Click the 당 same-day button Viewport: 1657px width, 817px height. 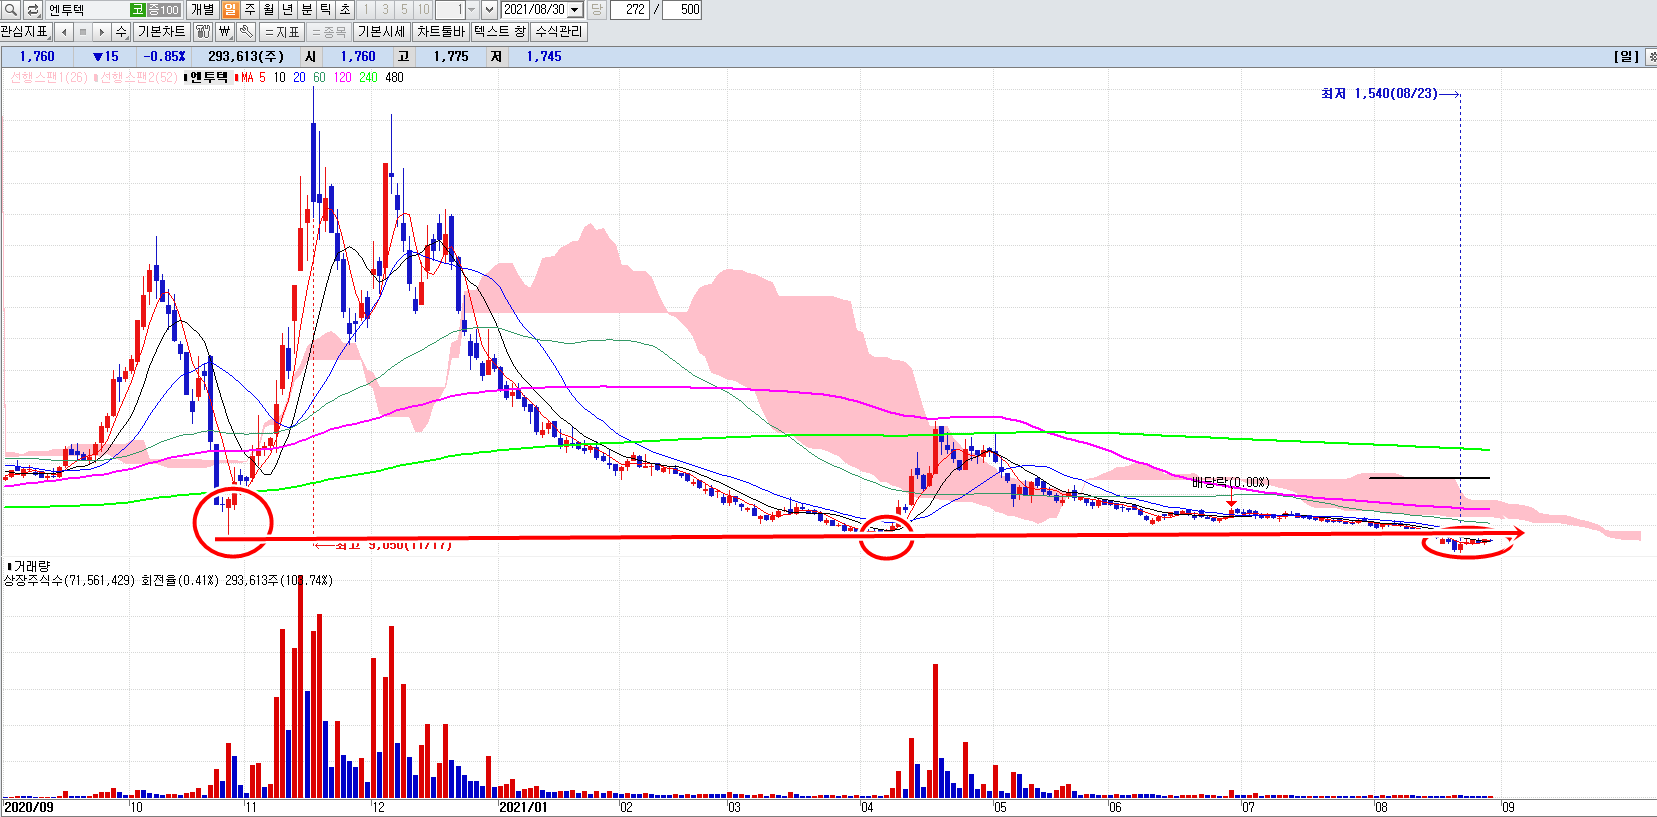pos(596,10)
